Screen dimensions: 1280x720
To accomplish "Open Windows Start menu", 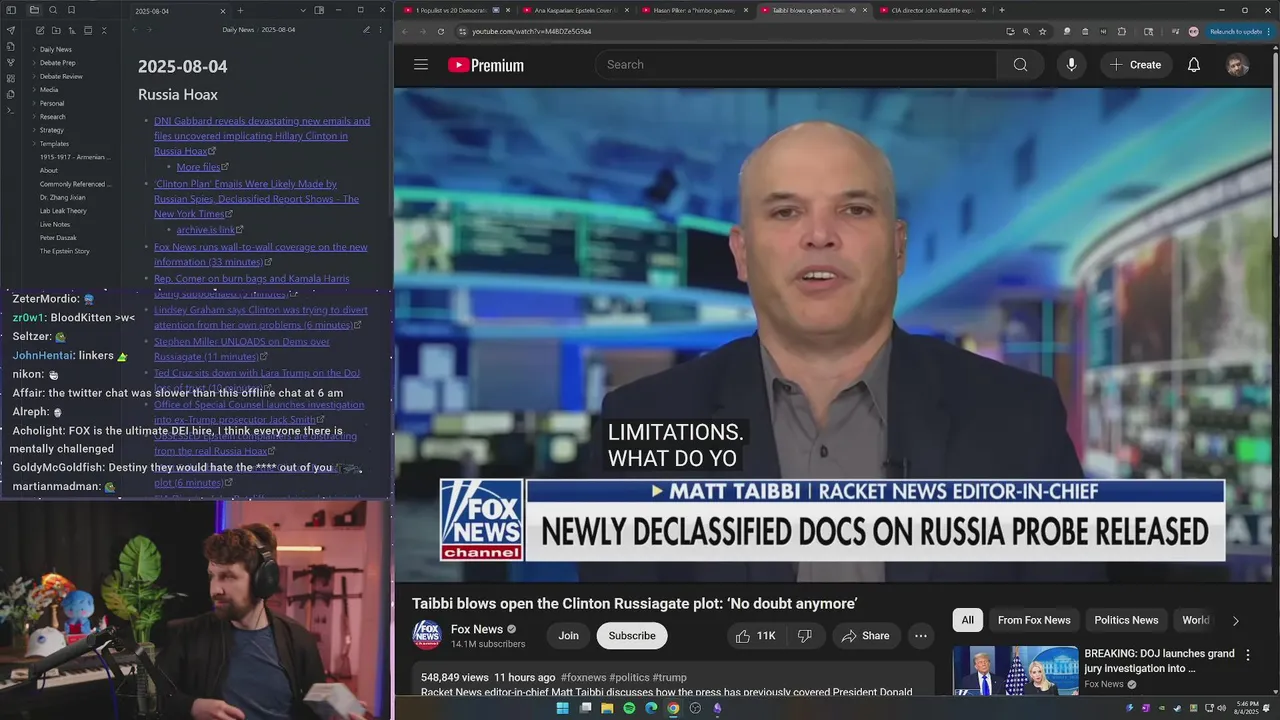I will (x=563, y=708).
